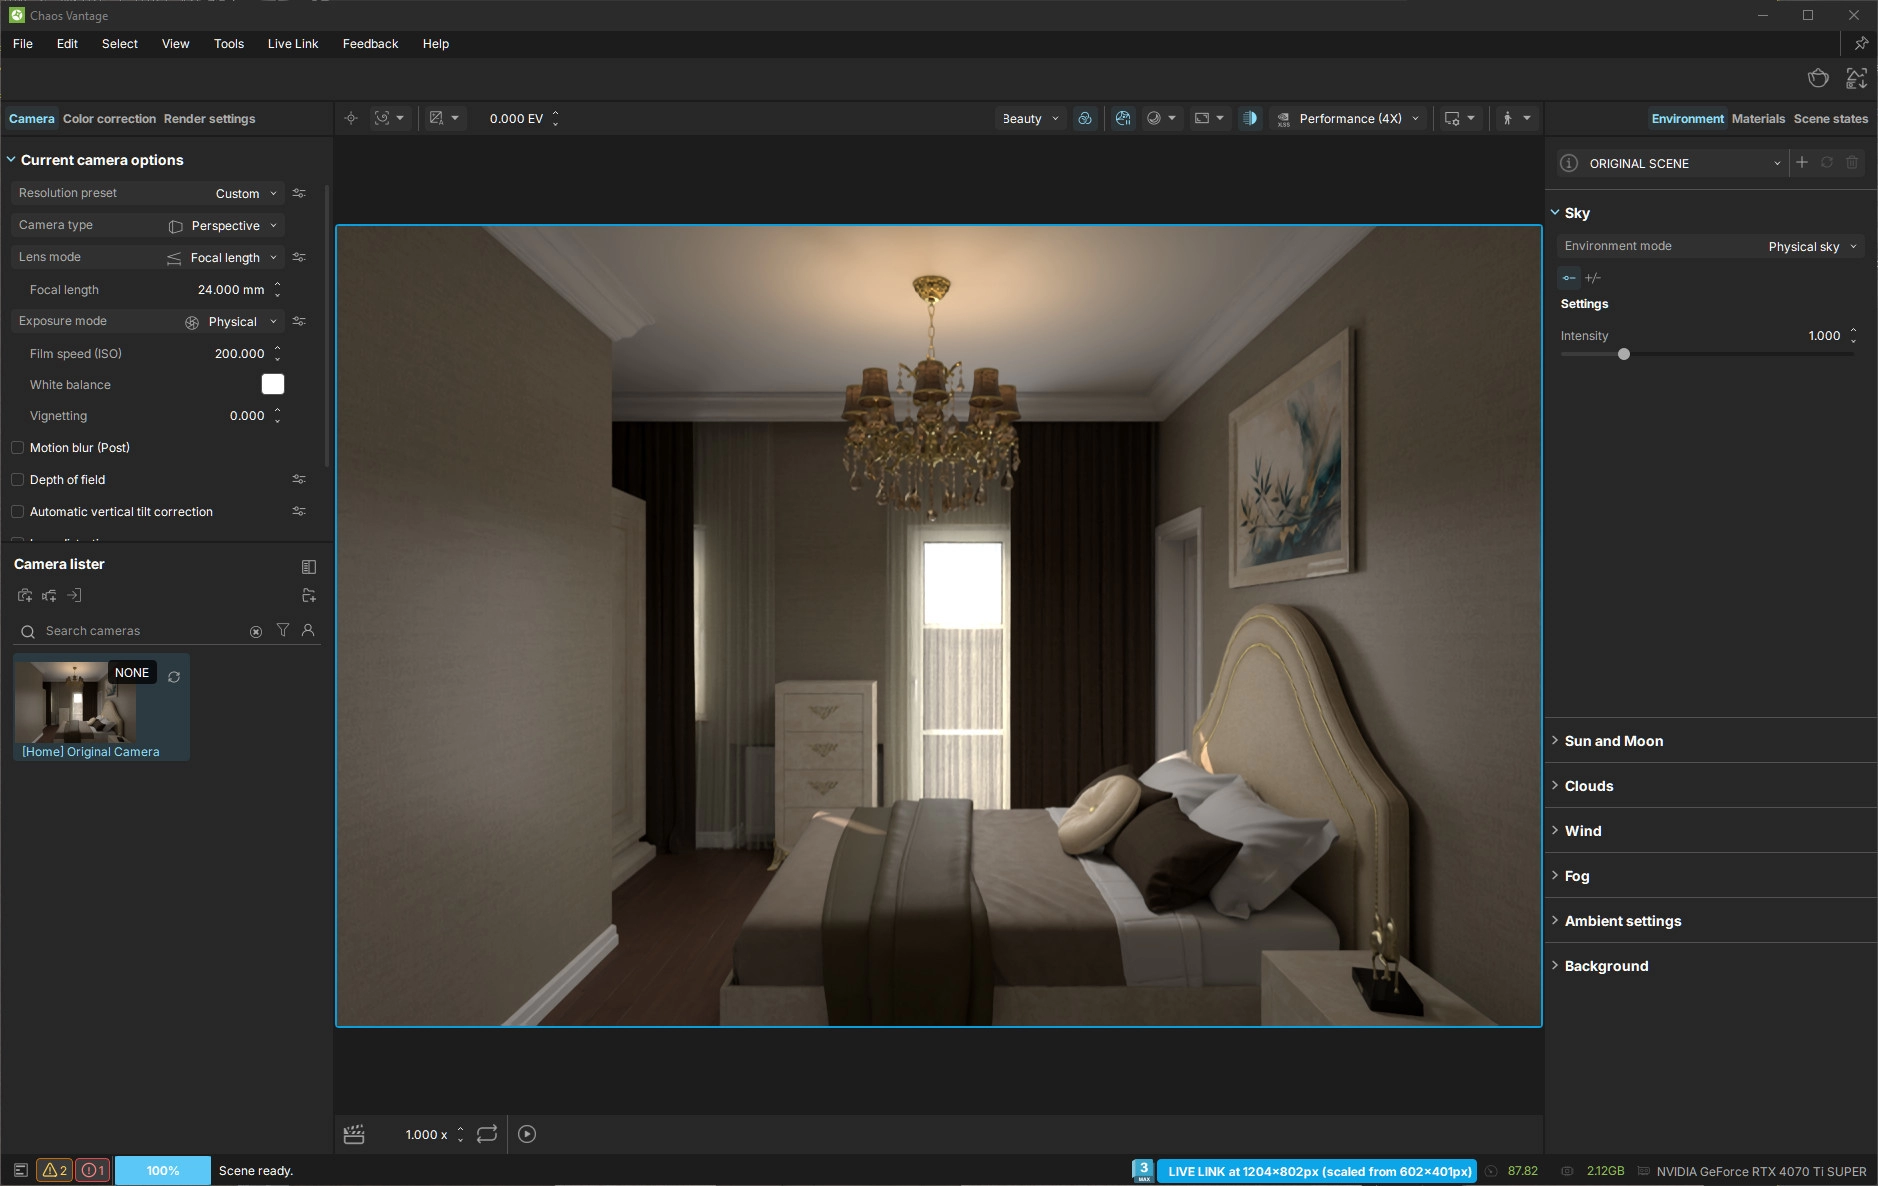Expand the Clouds section
This screenshot has height=1186, width=1878.
coord(1589,786)
